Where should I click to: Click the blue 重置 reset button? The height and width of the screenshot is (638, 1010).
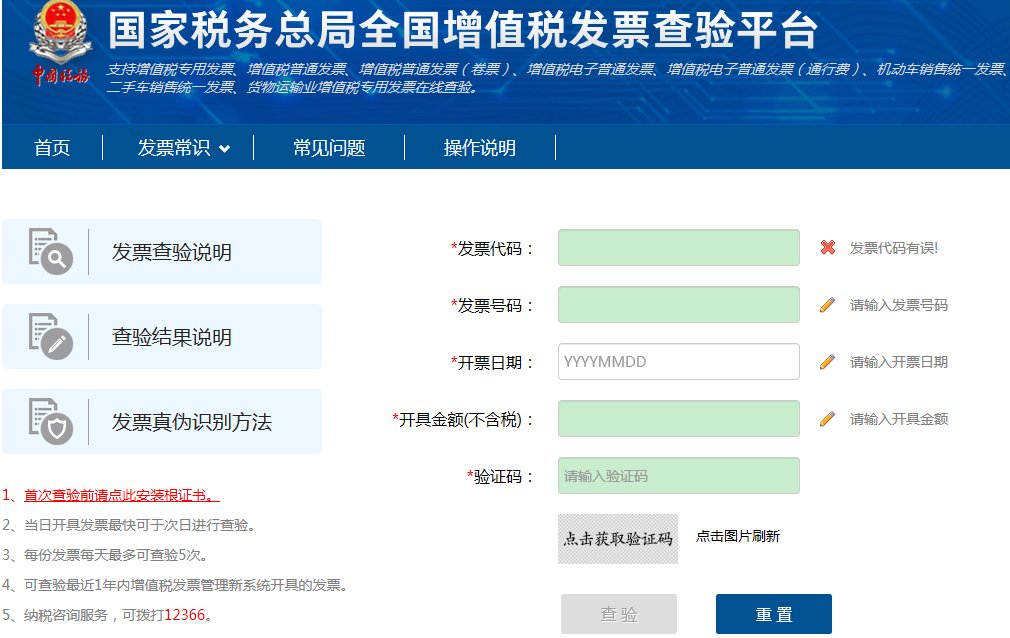coord(773,613)
